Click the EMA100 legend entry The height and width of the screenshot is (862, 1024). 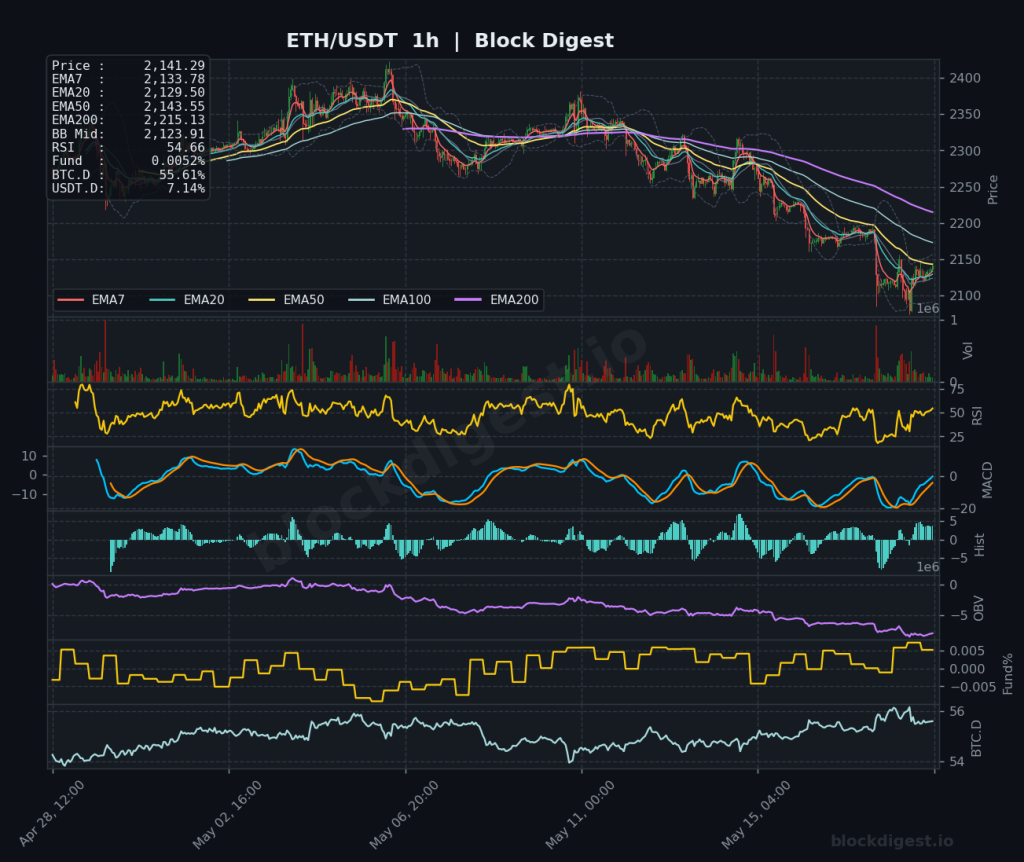click(x=389, y=300)
